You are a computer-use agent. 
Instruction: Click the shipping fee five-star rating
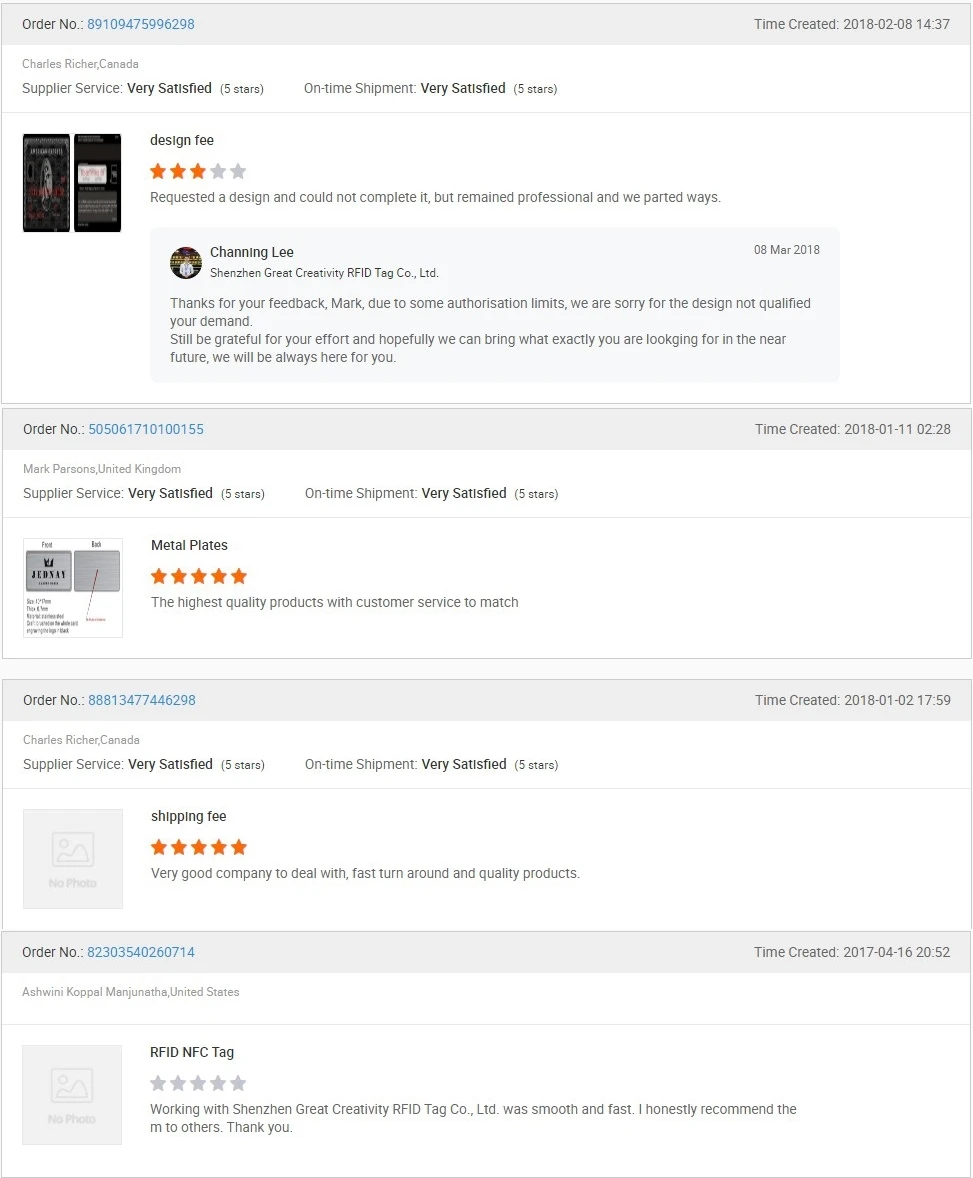[x=199, y=847]
